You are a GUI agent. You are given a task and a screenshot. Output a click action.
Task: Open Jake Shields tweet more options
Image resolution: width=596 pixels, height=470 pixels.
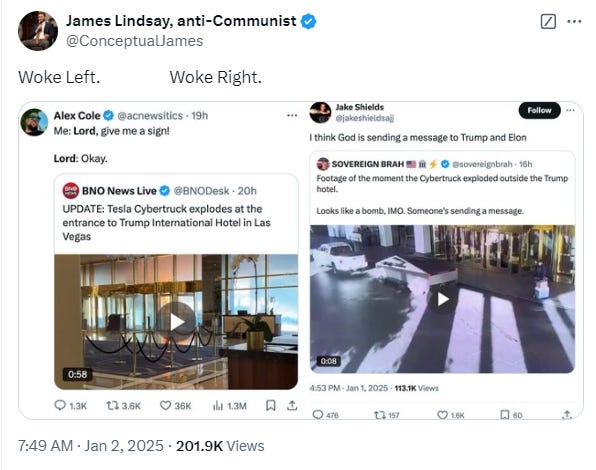(570, 110)
